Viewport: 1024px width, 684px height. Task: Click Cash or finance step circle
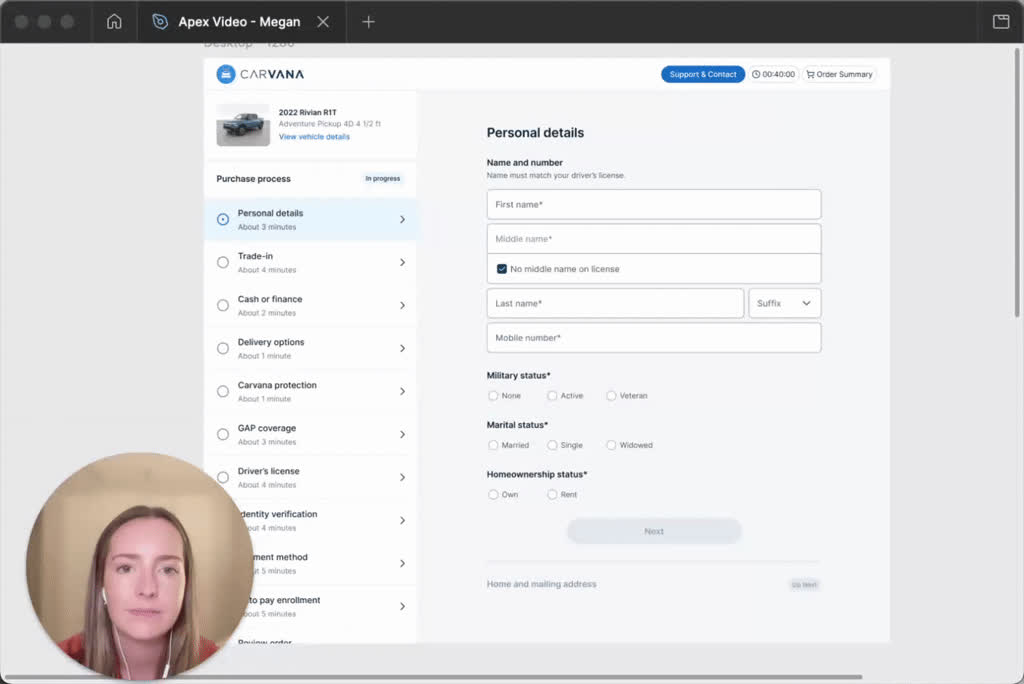223,306
